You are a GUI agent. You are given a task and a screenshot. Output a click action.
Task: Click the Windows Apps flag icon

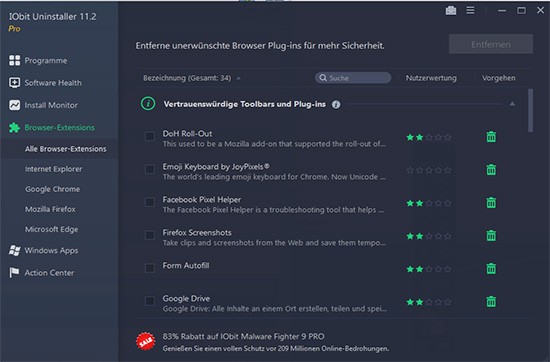[x=14, y=250]
